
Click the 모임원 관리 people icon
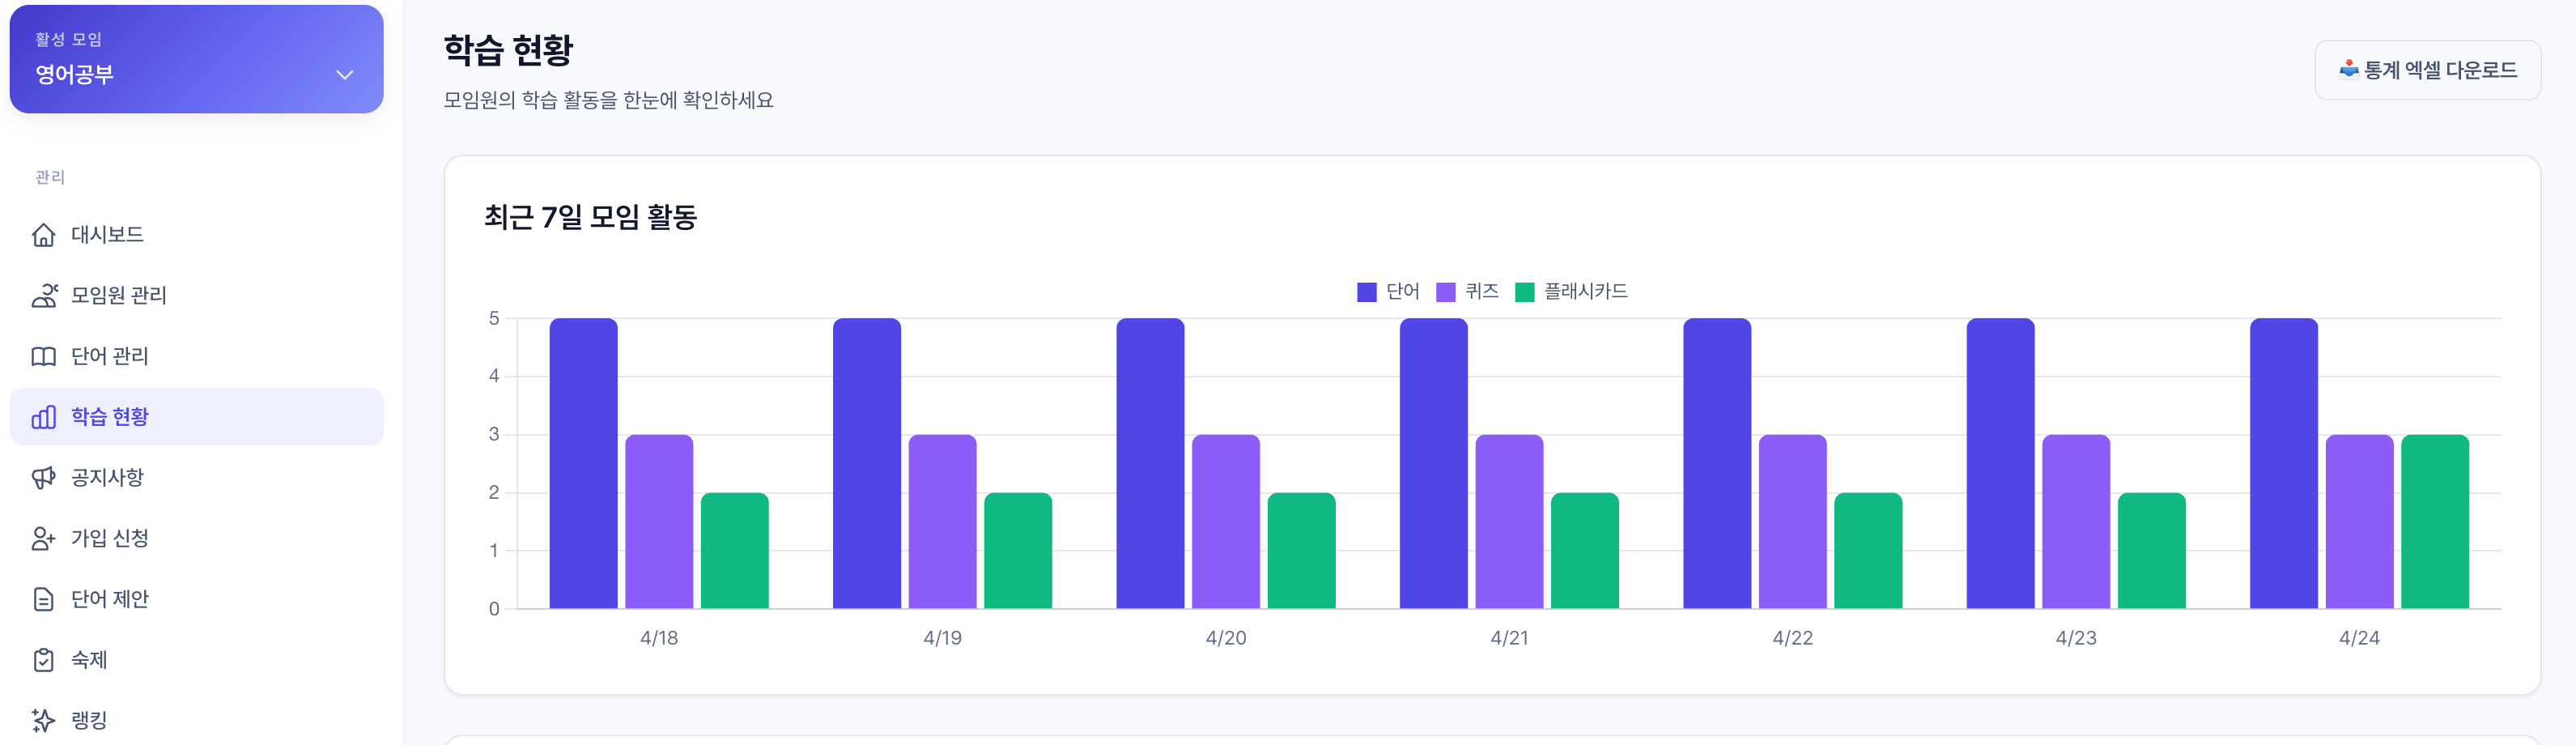click(x=44, y=296)
